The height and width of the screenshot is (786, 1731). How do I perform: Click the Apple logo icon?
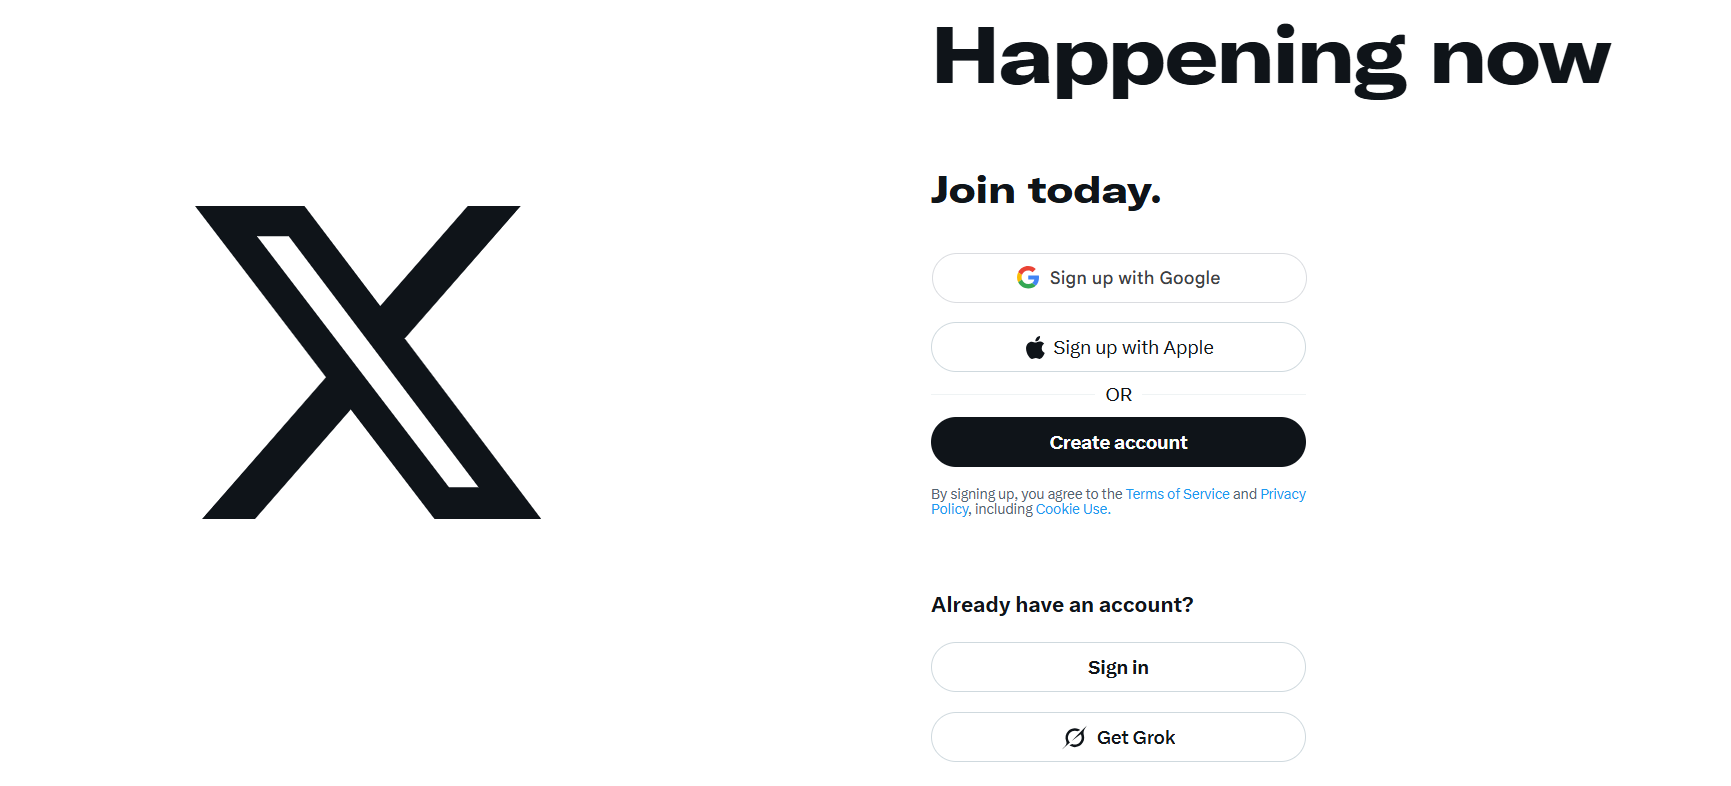point(1035,348)
